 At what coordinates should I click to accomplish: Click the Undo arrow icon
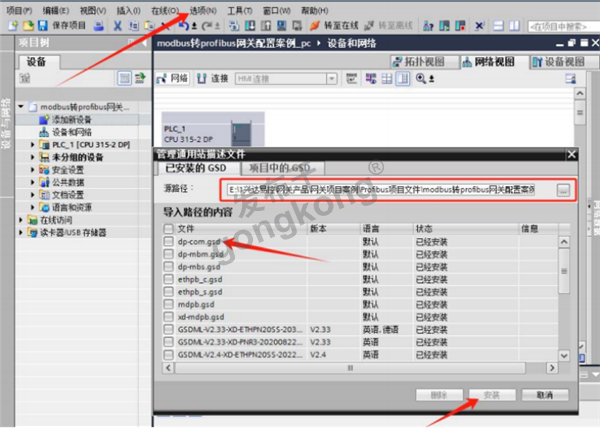[184, 26]
